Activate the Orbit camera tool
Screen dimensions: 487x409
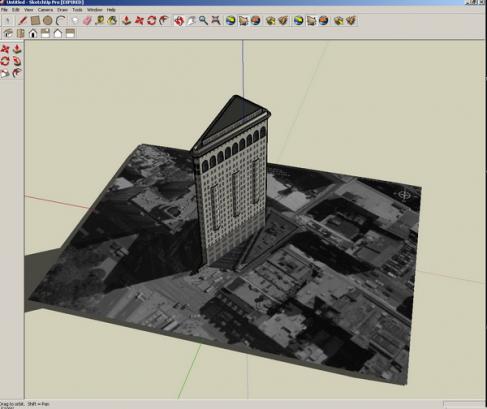tap(179, 21)
